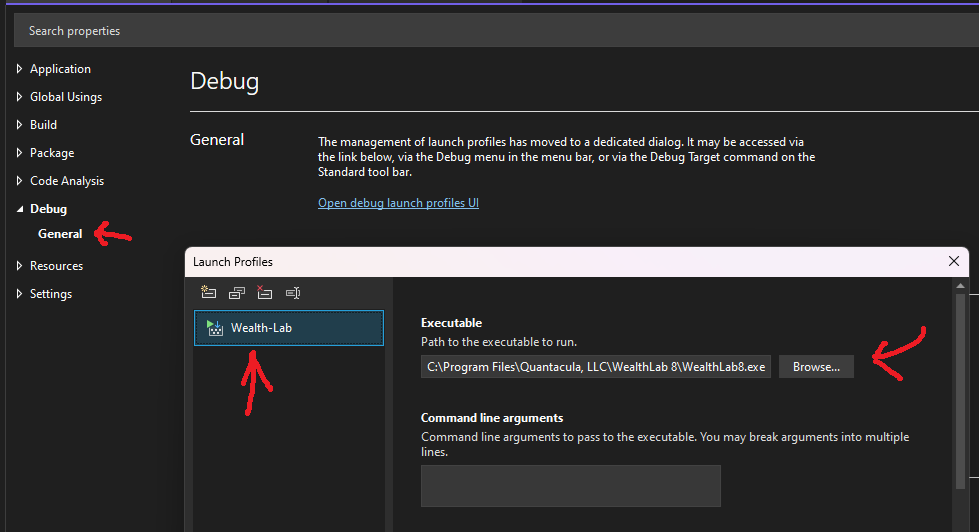979x532 pixels.
Task: Open the Settings properties page
Action: point(51,294)
